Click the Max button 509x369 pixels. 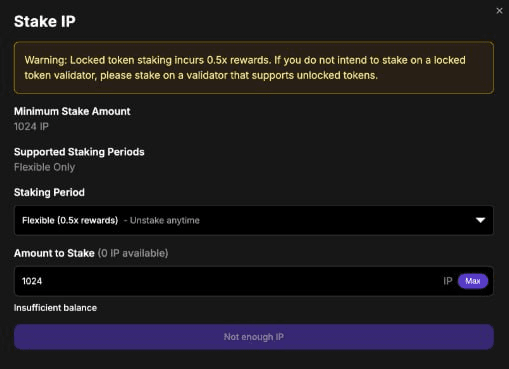tap(473, 281)
